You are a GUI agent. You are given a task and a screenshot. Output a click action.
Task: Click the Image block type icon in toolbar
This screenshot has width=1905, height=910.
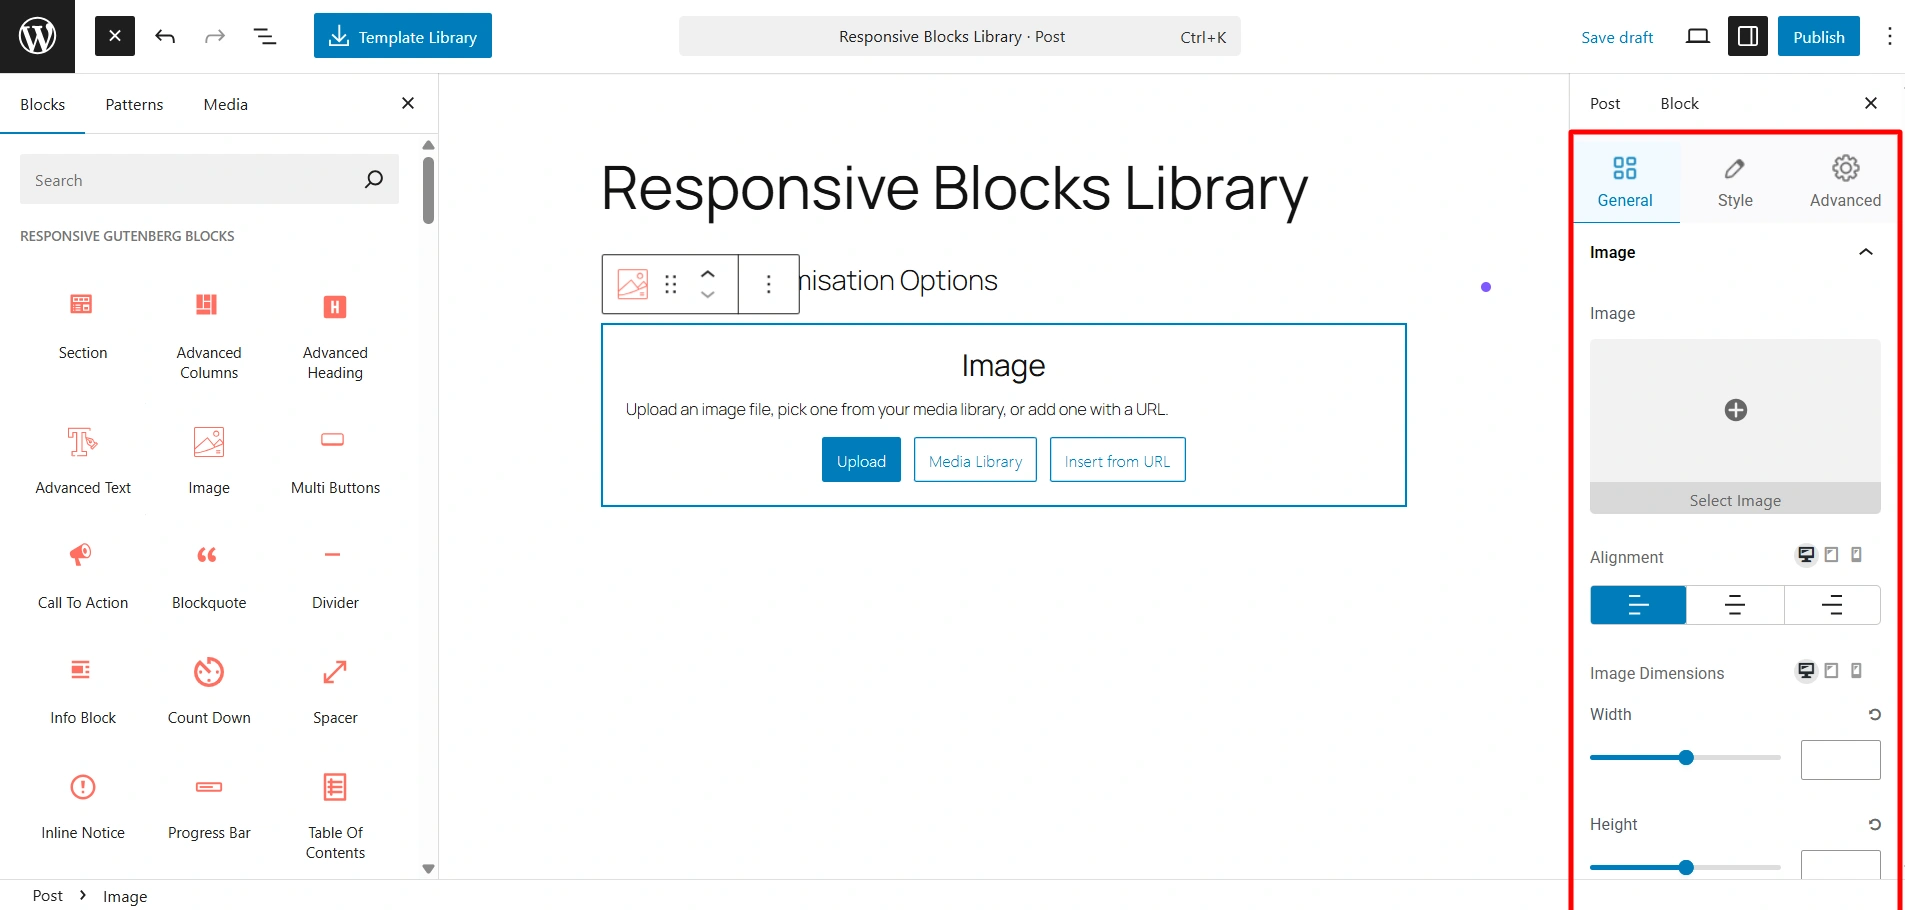coord(633,284)
